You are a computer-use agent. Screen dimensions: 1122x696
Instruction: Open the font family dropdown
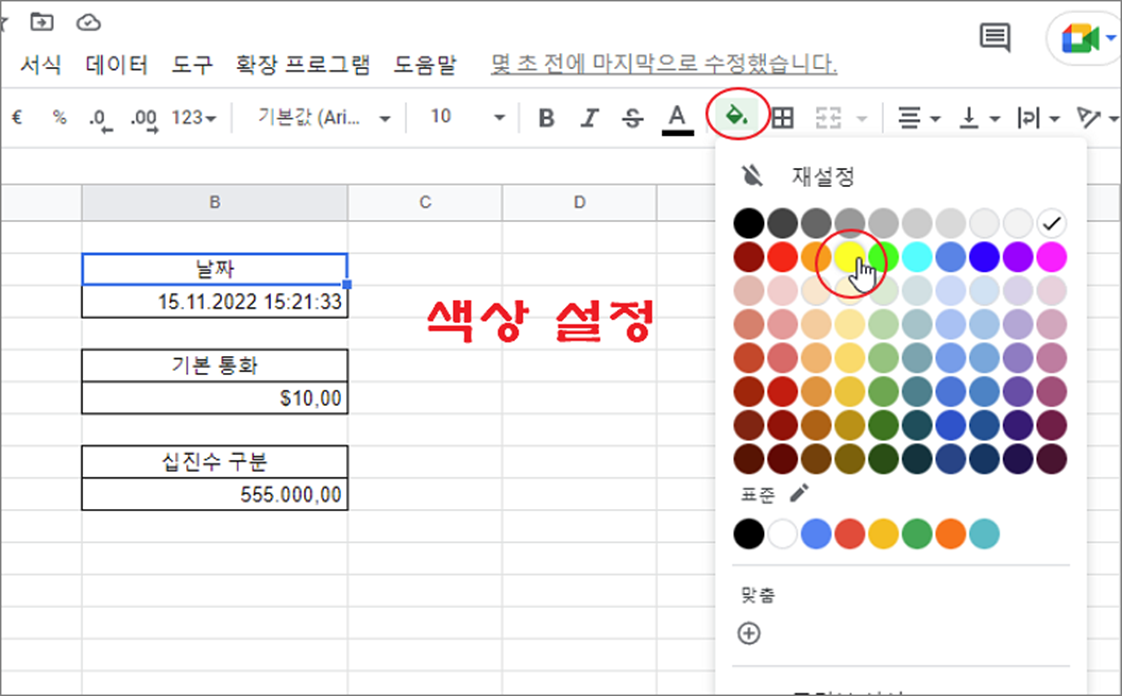click(323, 117)
